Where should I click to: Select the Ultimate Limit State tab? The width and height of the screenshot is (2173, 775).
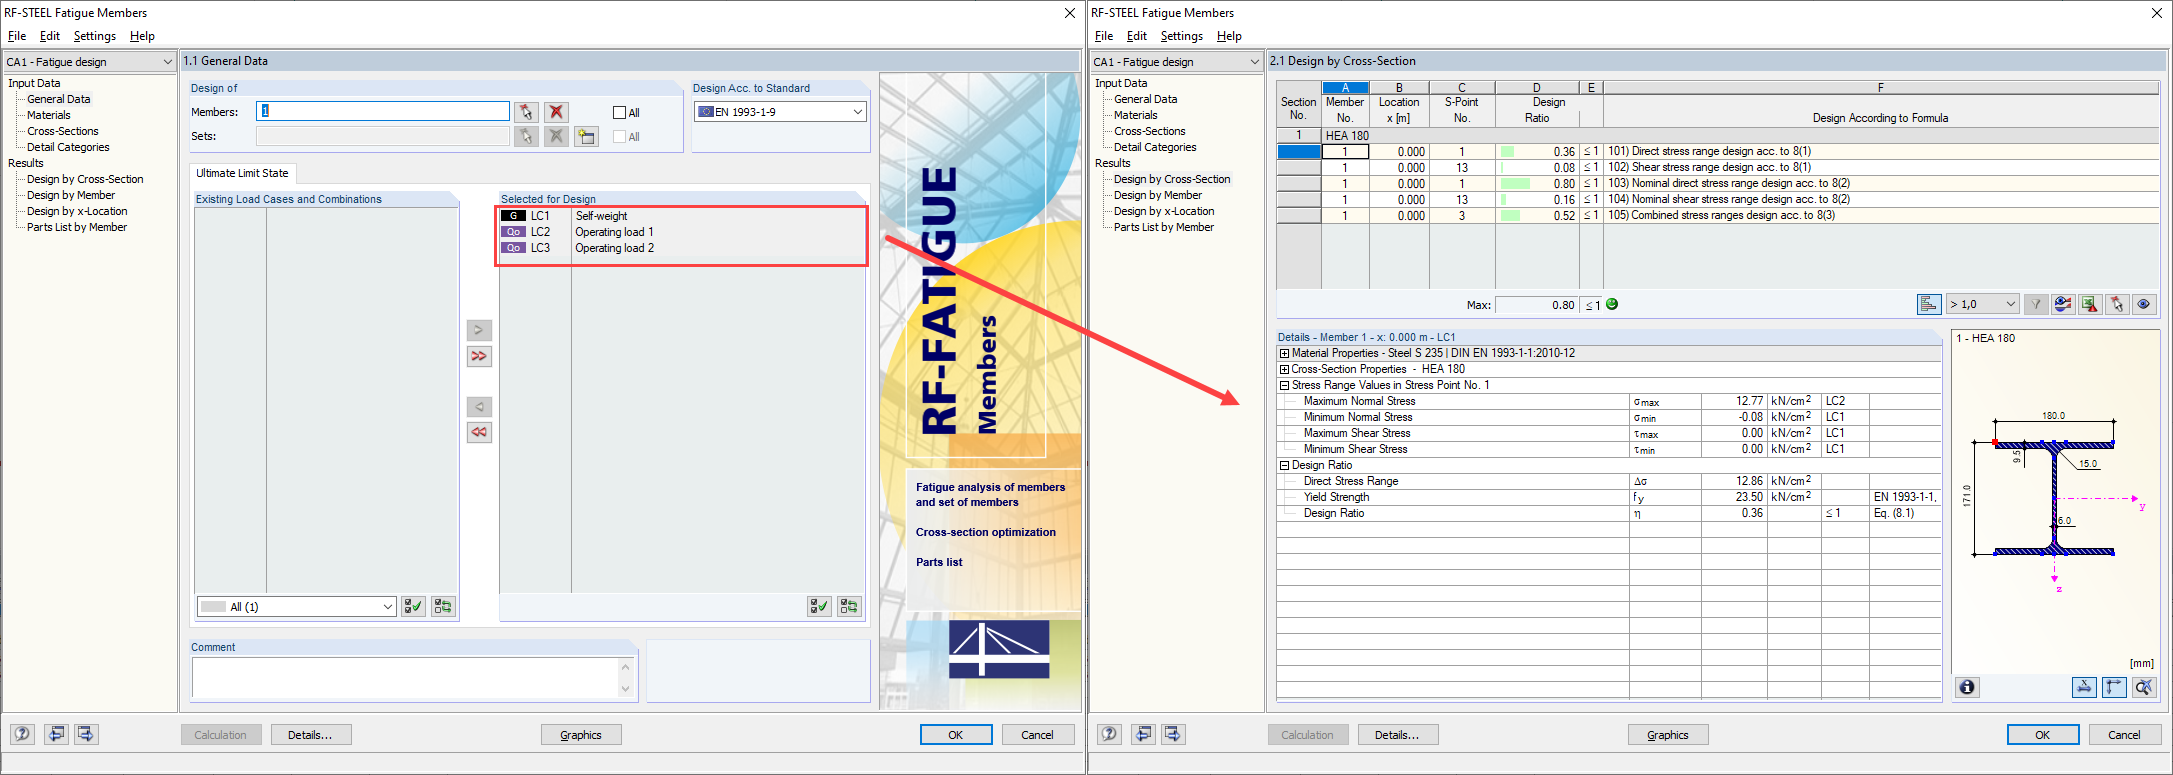point(242,173)
